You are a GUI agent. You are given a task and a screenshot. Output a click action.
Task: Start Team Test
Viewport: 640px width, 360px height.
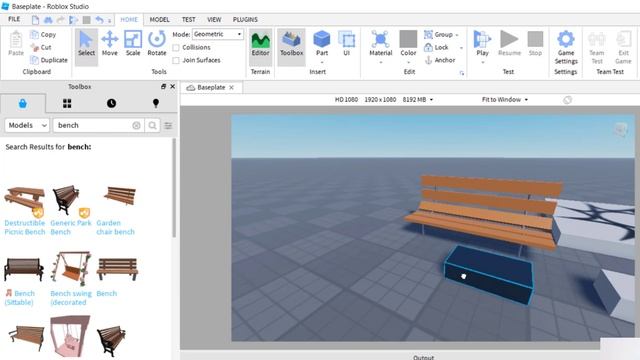coord(597,47)
